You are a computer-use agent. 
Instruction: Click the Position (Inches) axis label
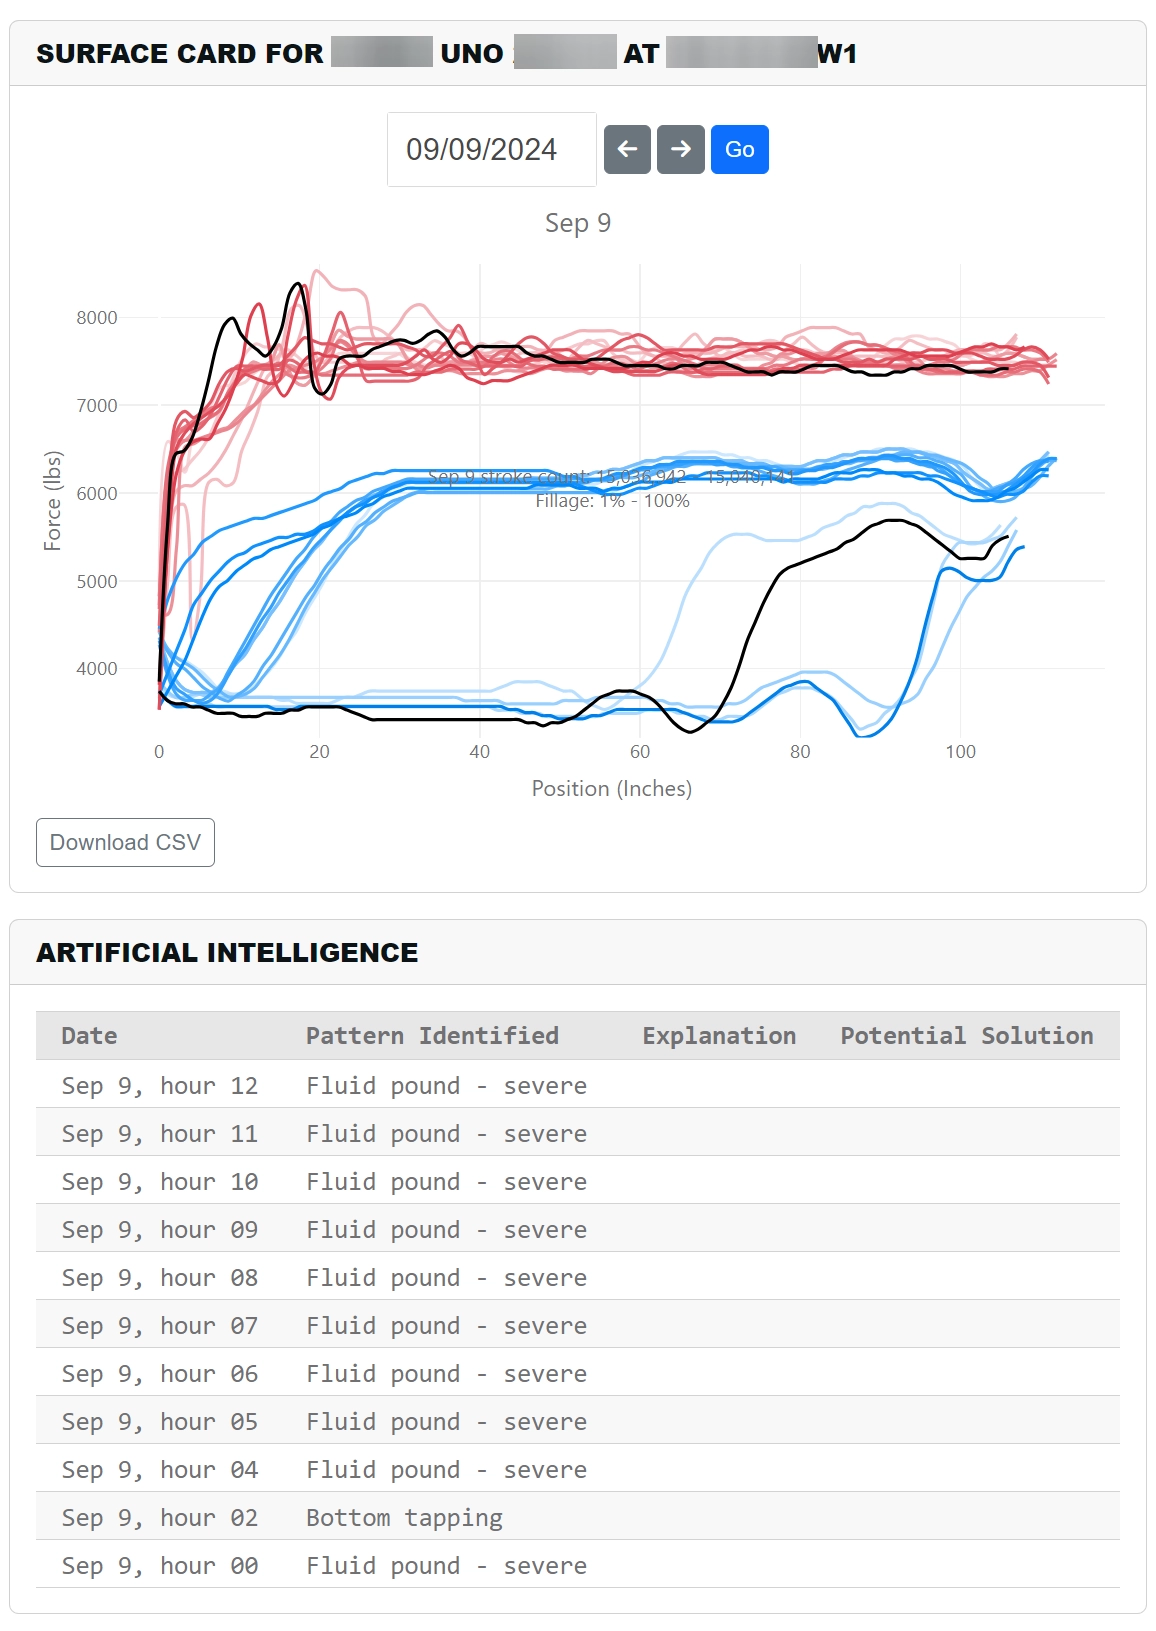(611, 788)
